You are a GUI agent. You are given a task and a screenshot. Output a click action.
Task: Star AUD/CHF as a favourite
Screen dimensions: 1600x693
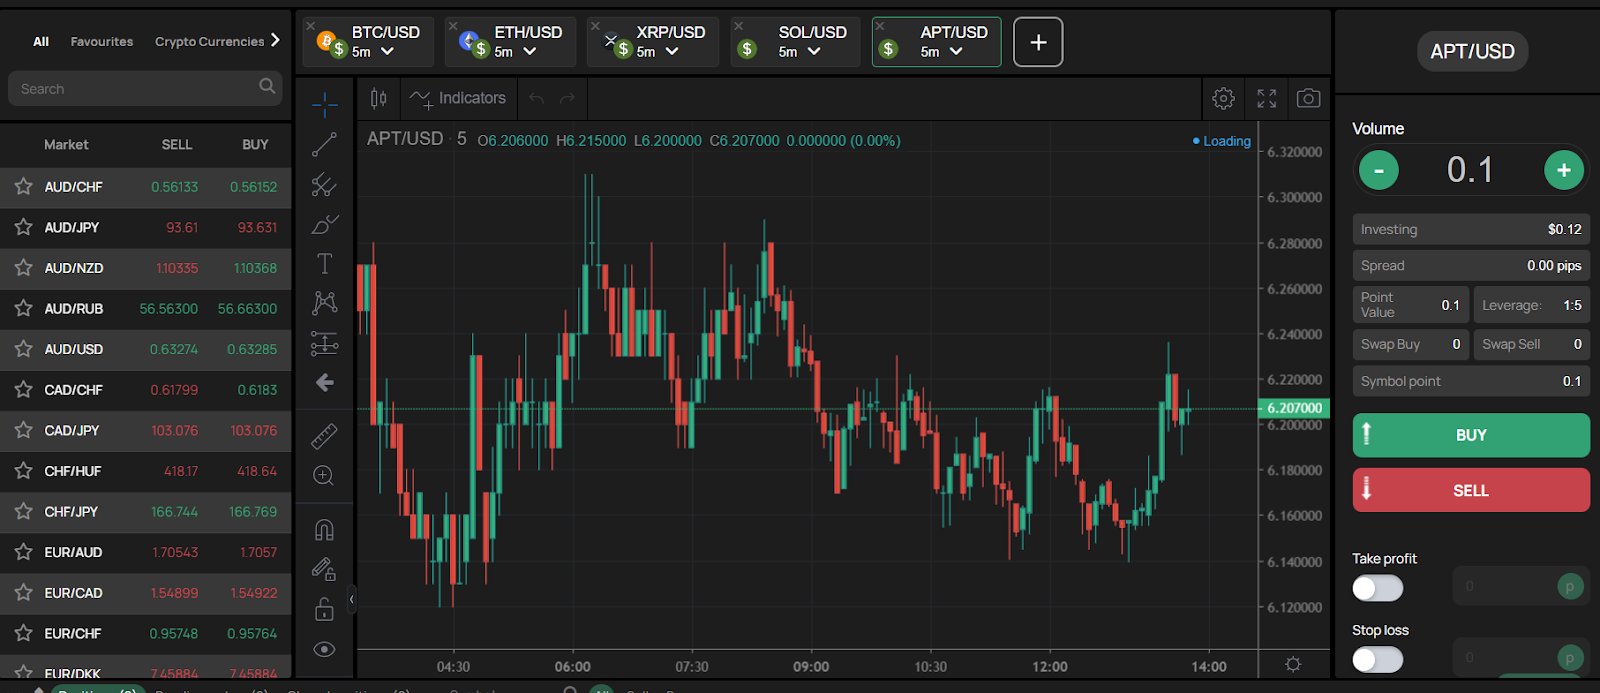pos(23,187)
